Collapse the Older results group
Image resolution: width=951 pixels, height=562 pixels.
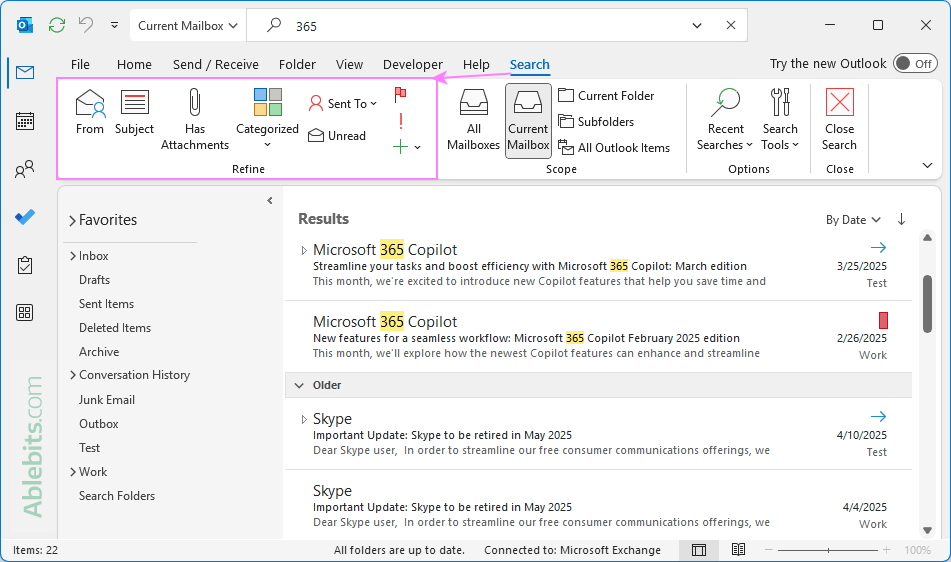299,385
